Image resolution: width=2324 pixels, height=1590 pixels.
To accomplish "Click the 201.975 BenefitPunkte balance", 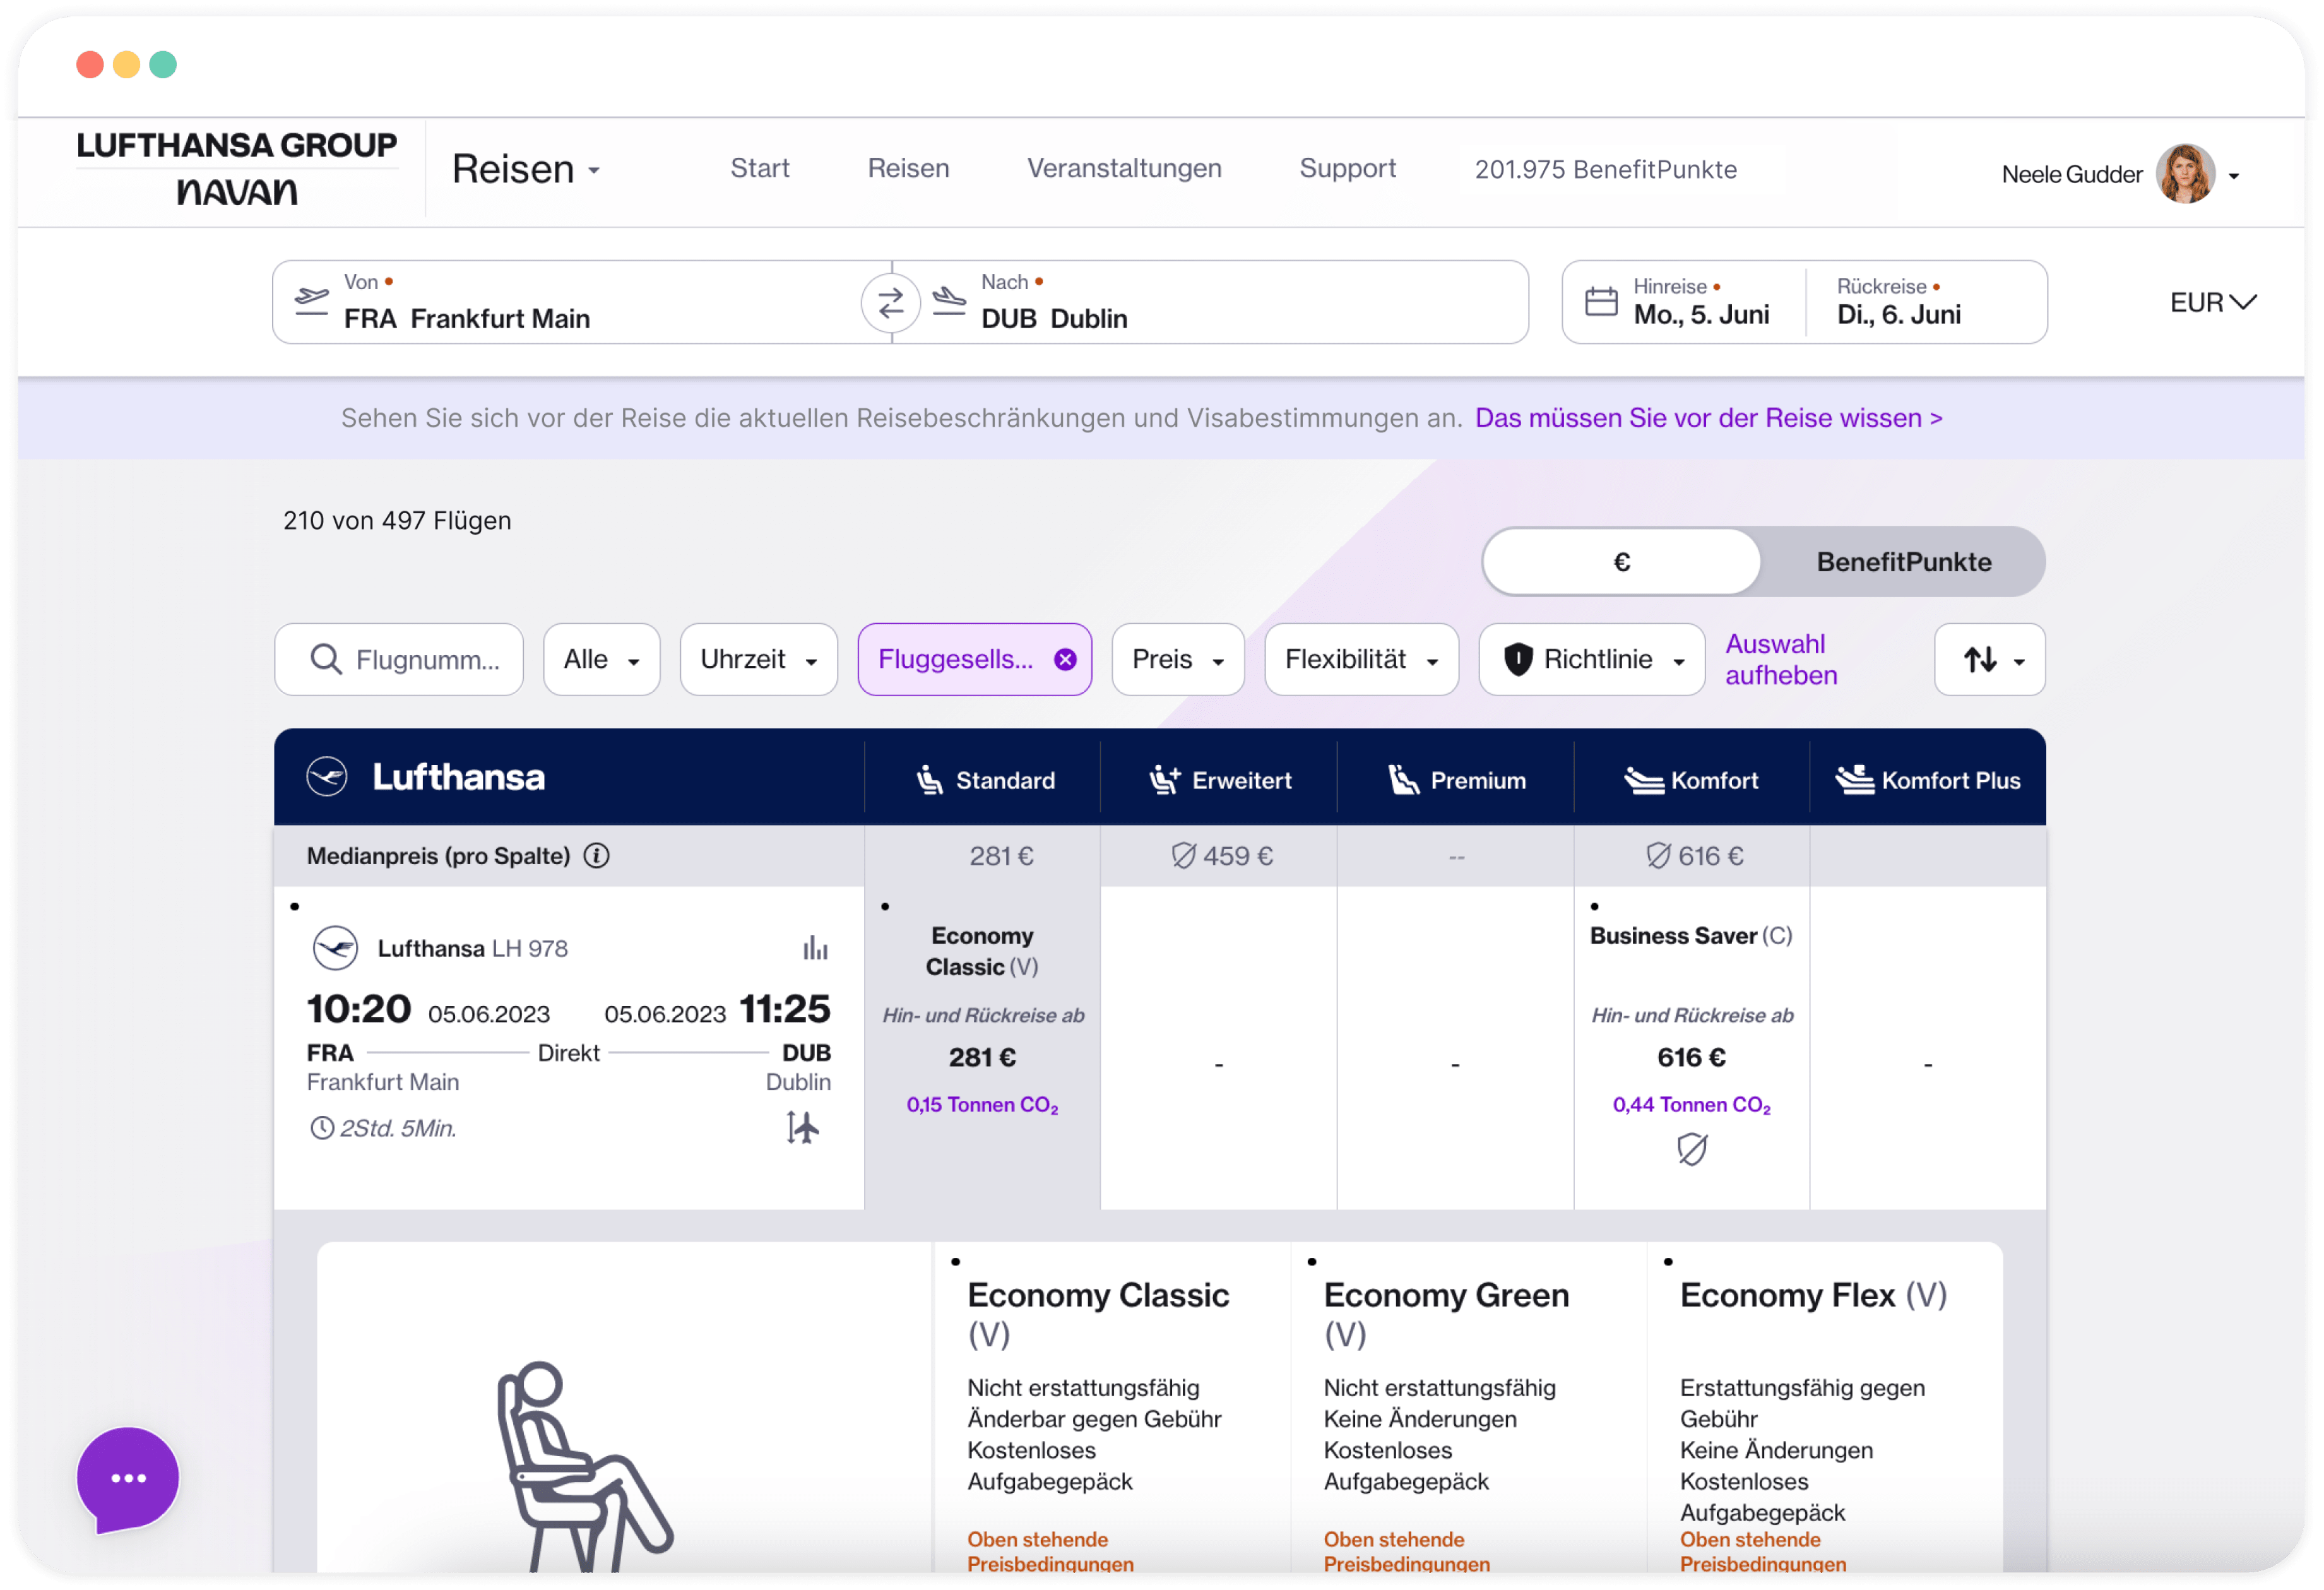I will [x=1605, y=169].
